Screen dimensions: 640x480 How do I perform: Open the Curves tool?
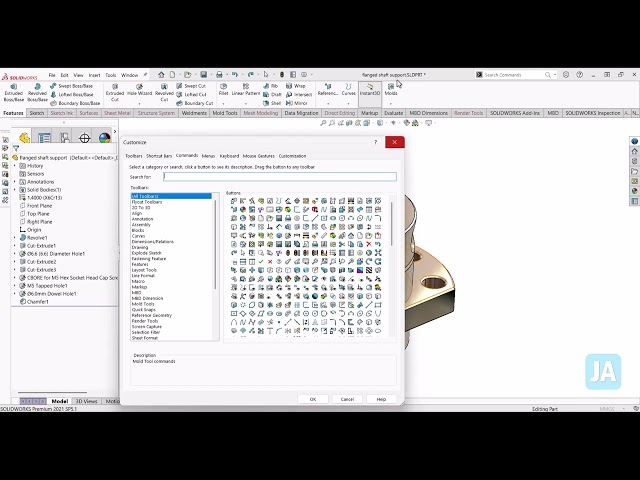click(348, 90)
